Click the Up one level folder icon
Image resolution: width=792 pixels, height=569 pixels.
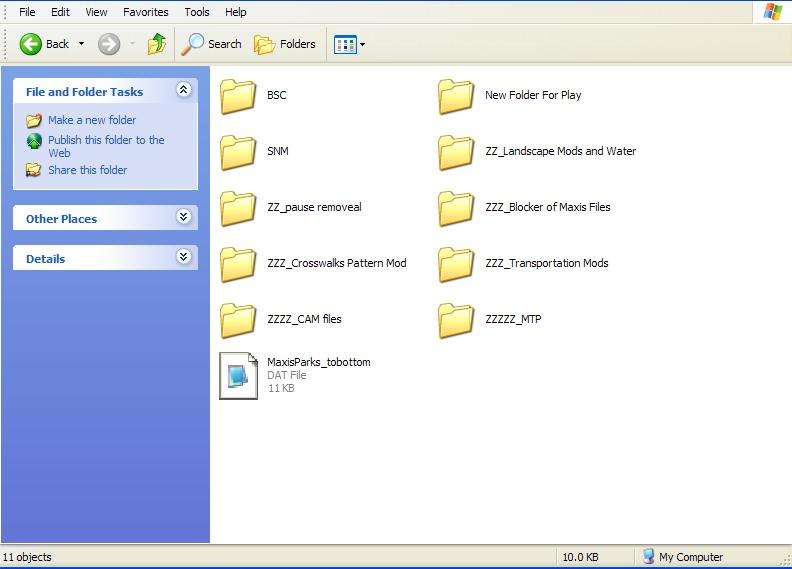click(157, 44)
